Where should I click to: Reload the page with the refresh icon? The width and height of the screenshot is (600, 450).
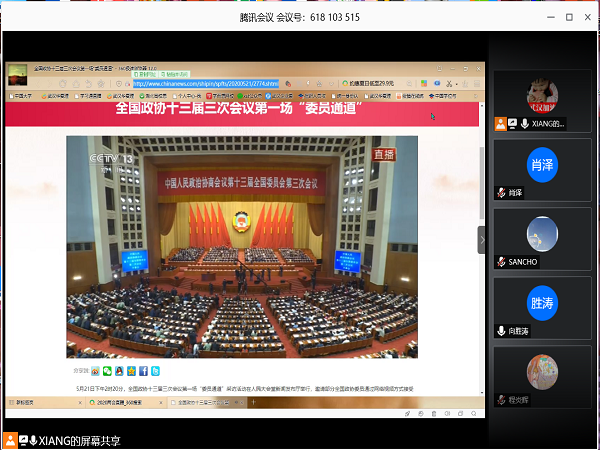(x=63, y=83)
